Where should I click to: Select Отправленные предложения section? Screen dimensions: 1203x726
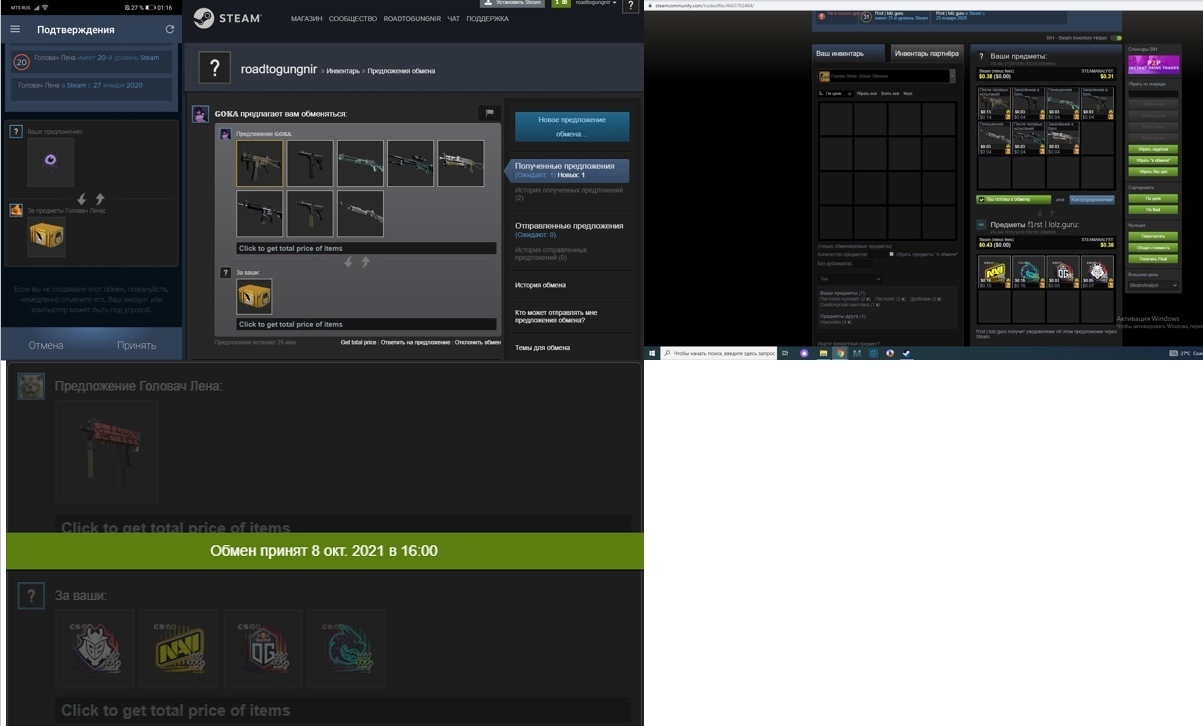pos(569,230)
